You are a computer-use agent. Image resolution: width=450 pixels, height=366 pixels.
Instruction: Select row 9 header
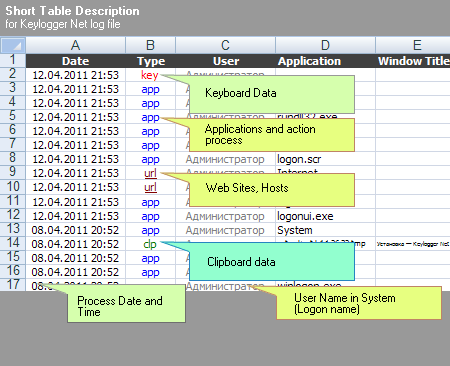[x=13, y=172]
